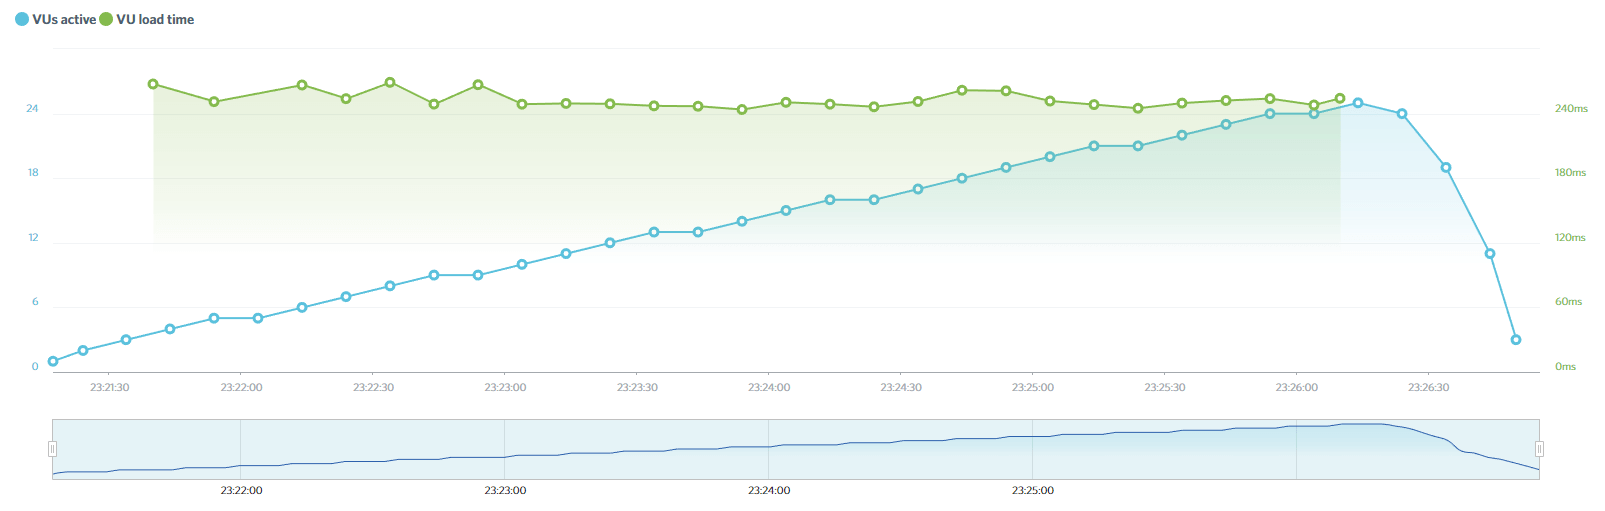
Task: Click the blue VUs active legend dot
Action: pos(22,19)
